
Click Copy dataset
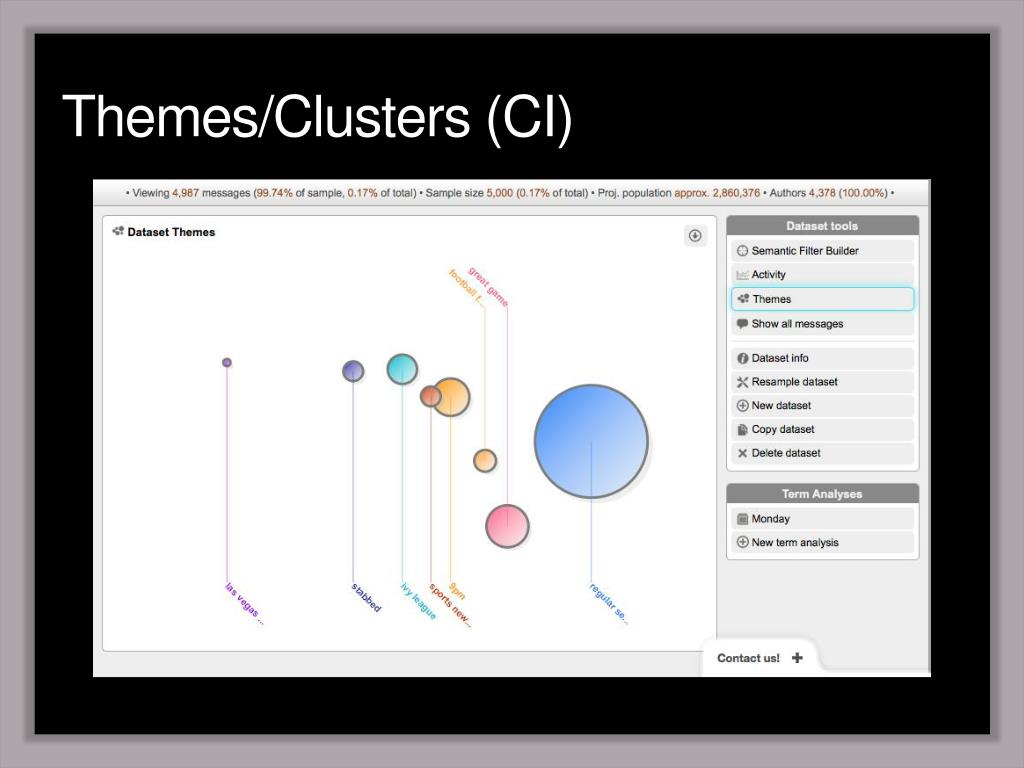[x=822, y=429]
